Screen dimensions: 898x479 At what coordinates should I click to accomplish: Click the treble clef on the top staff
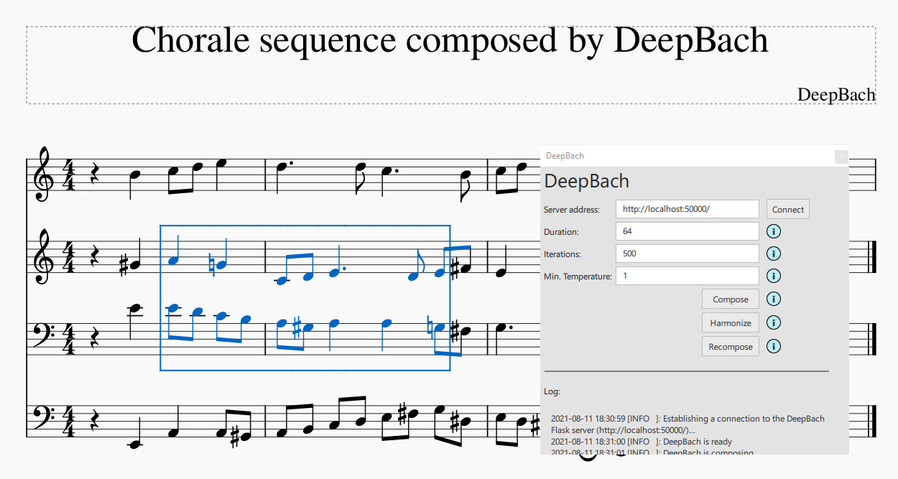pos(44,172)
